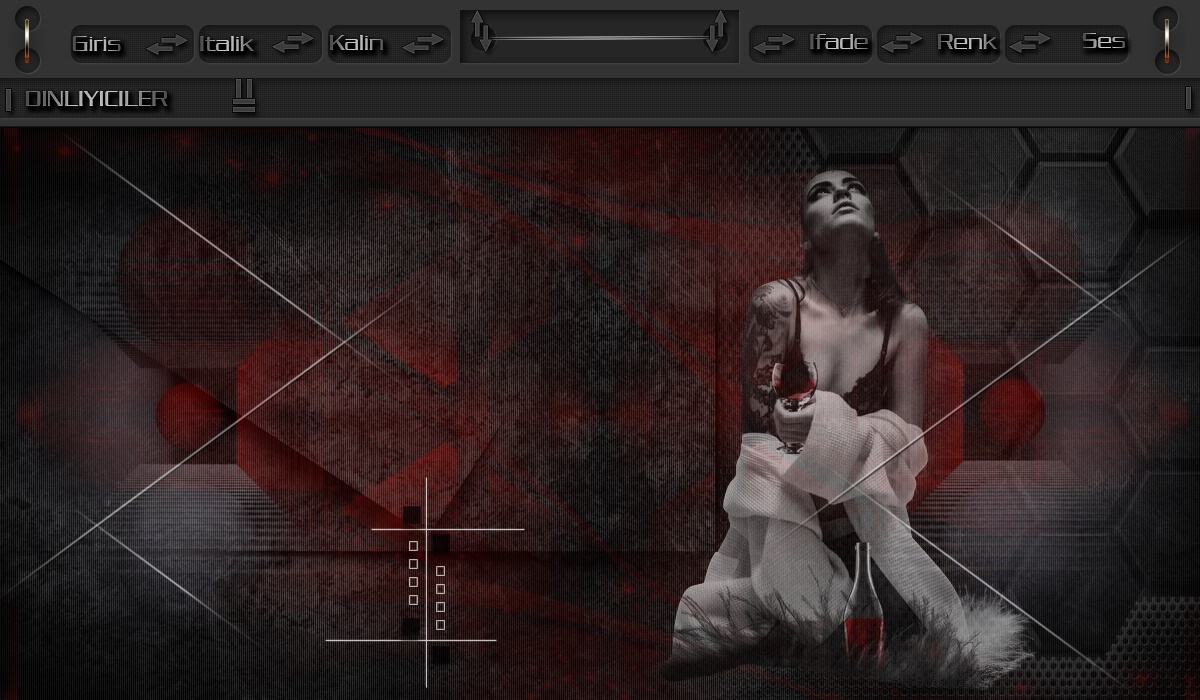Image resolution: width=1200 pixels, height=700 pixels.
Task: Toggle Italik text formatting
Action: (227, 44)
